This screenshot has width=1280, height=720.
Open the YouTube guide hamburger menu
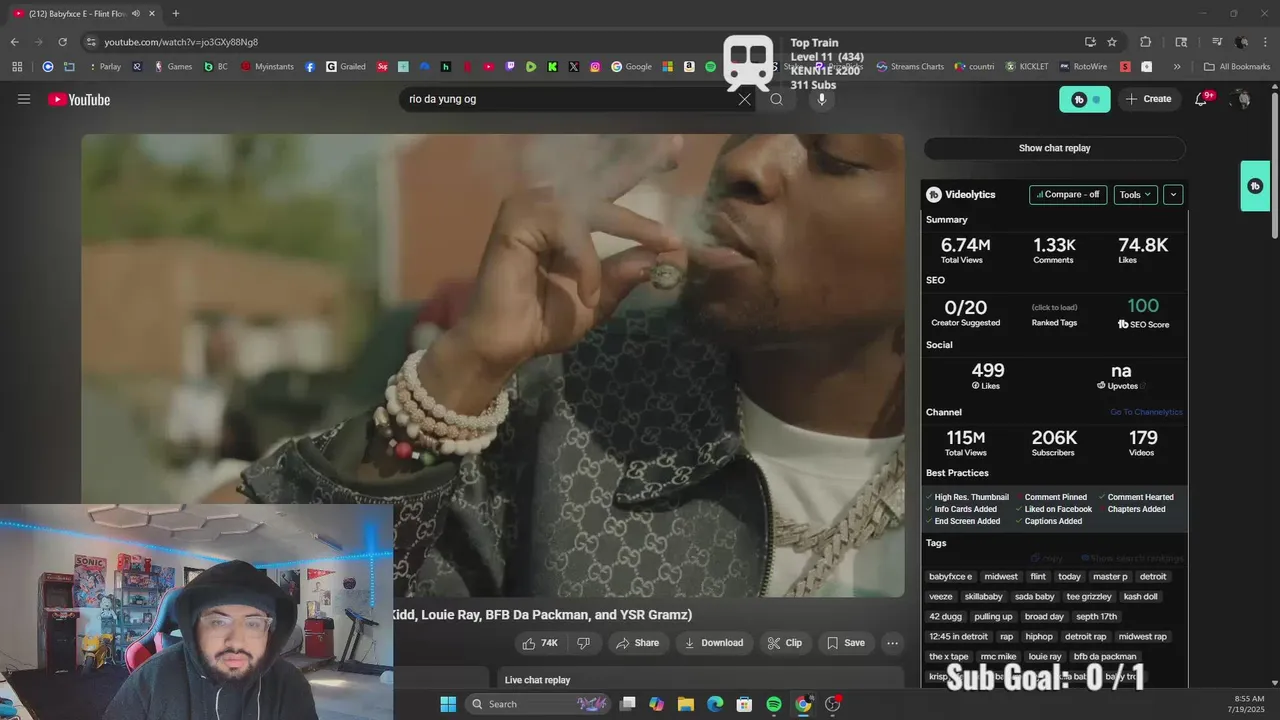(x=24, y=99)
